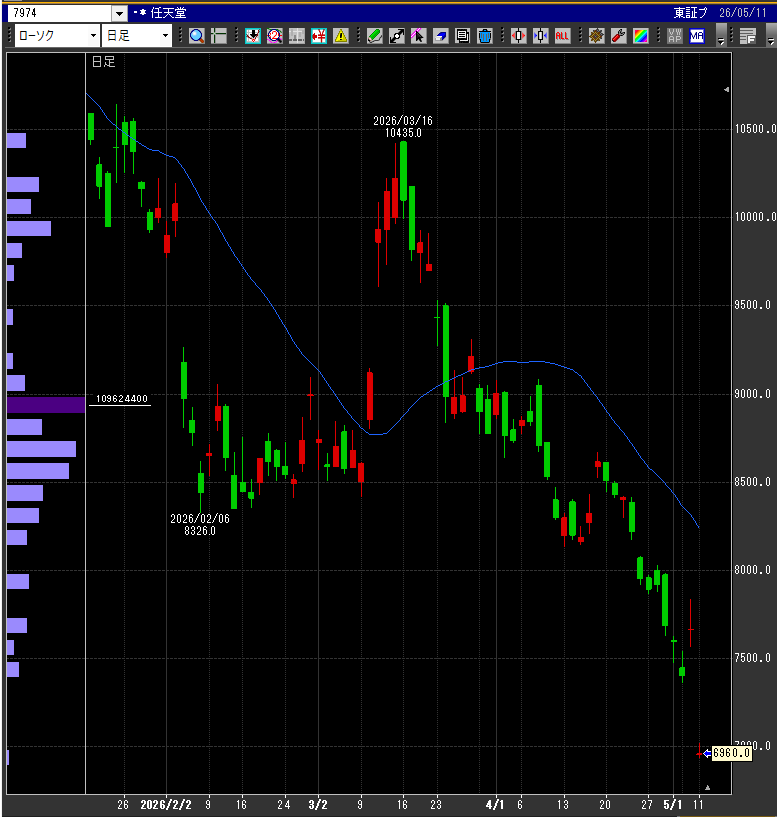
Task: Toggle the VWAP indicator icon
Action: click(x=675, y=36)
